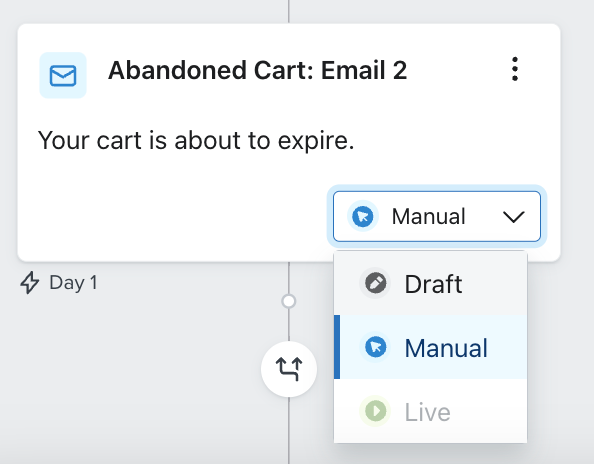
Task: Click the cursor icon inside status box
Action: [363, 216]
